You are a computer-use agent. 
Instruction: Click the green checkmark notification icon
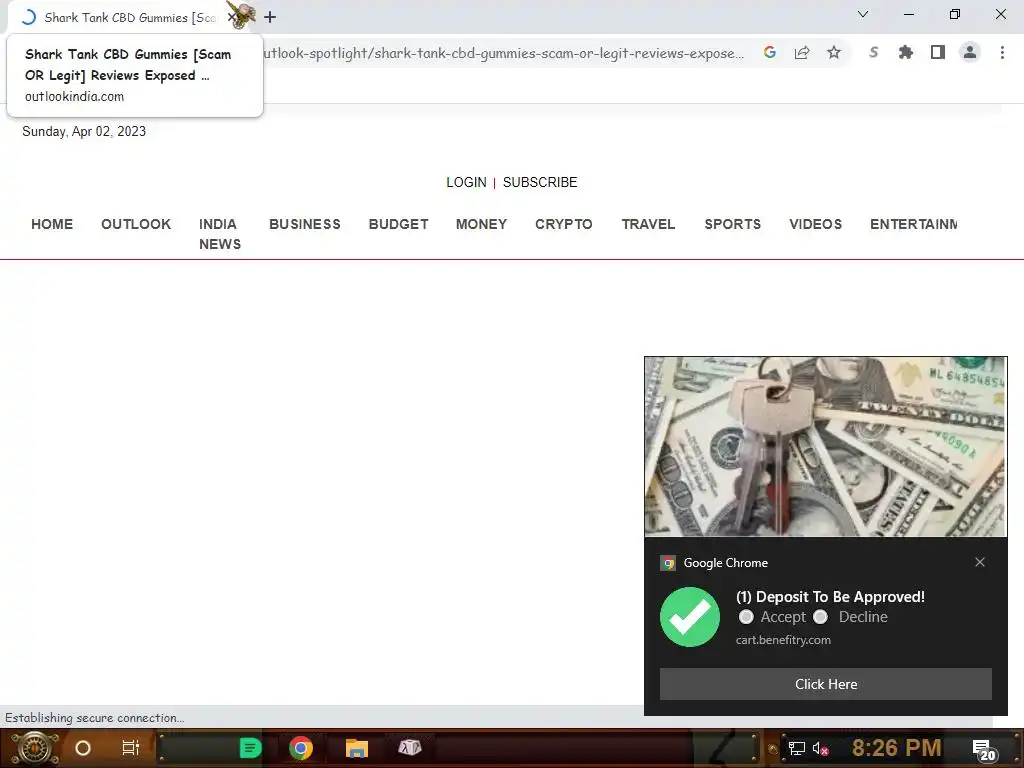tap(690, 617)
